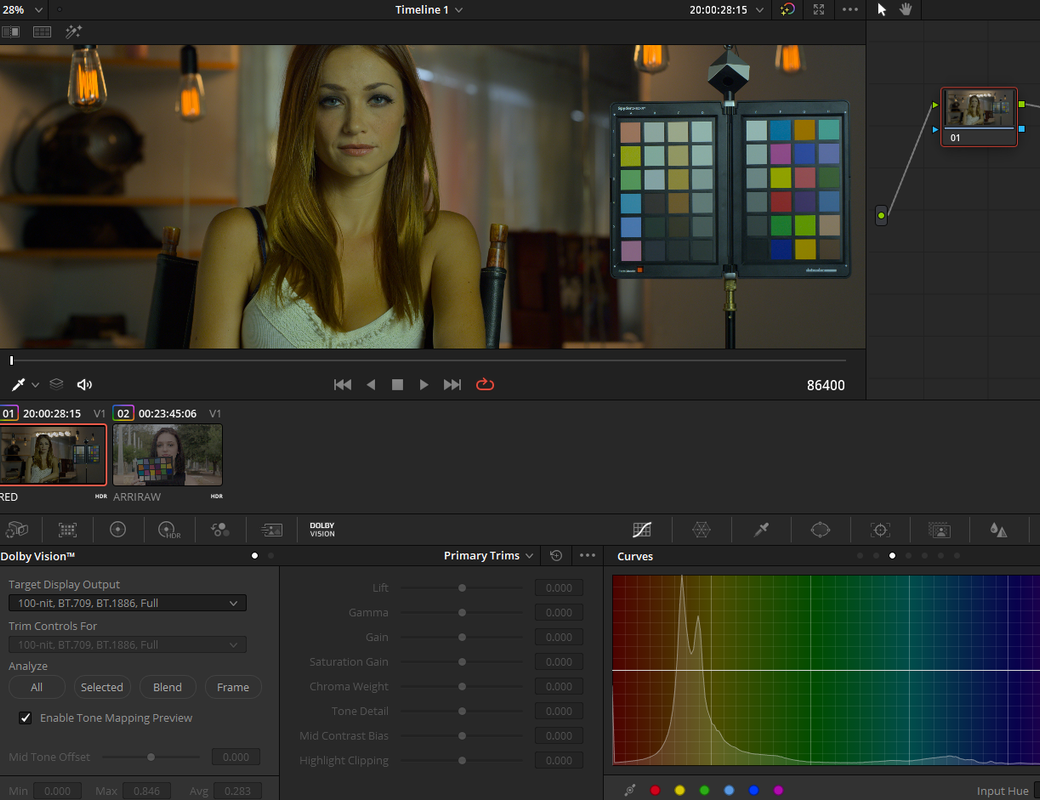Screen dimensions: 1040x800
Task: Pick the red hue swatch under Curves
Action: coord(655,790)
